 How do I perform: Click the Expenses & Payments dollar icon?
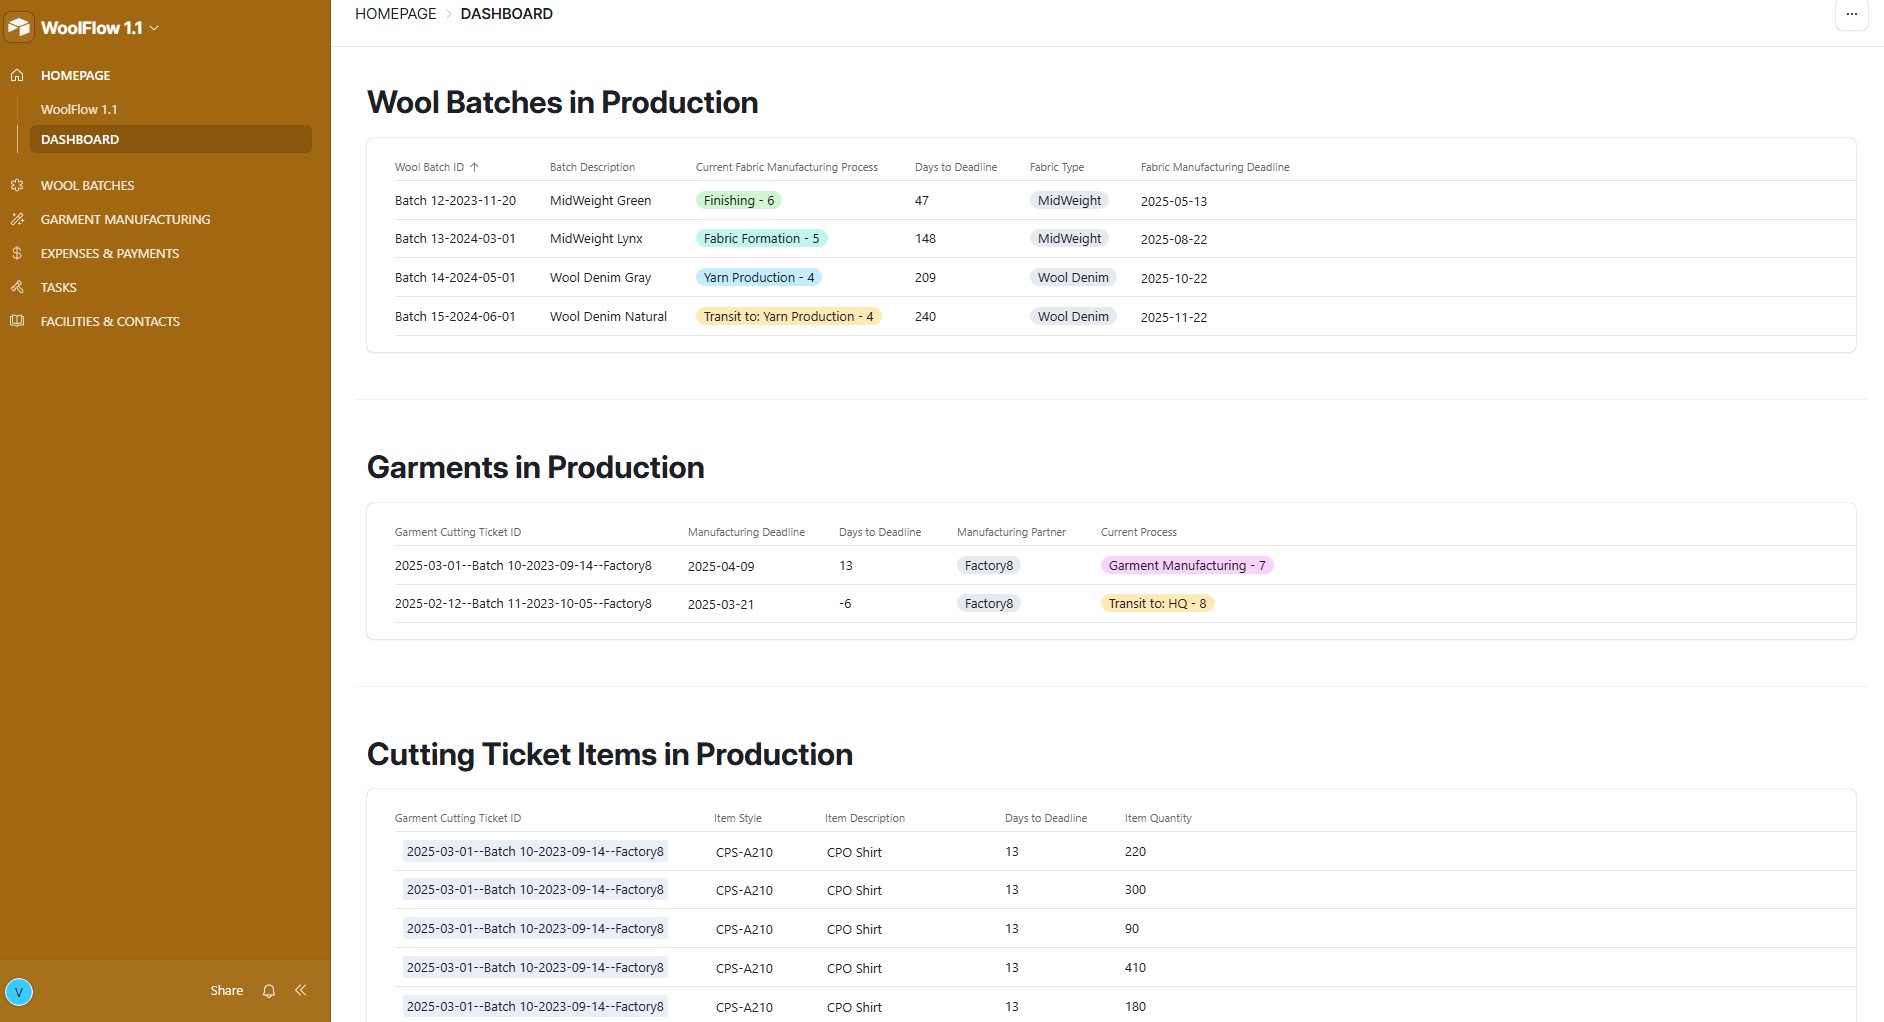[x=17, y=253]
